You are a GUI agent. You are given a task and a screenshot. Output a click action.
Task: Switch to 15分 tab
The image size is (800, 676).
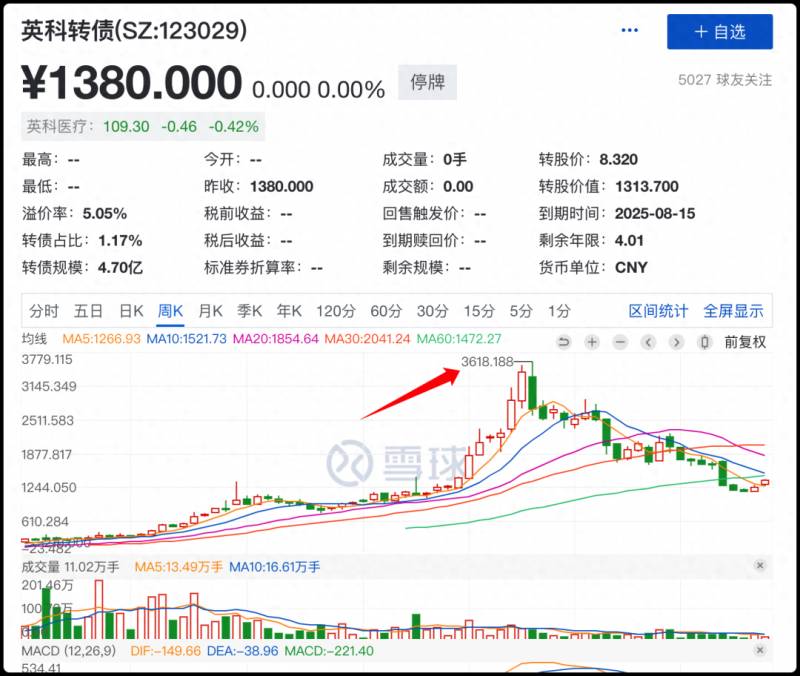(x=479, y=311)
